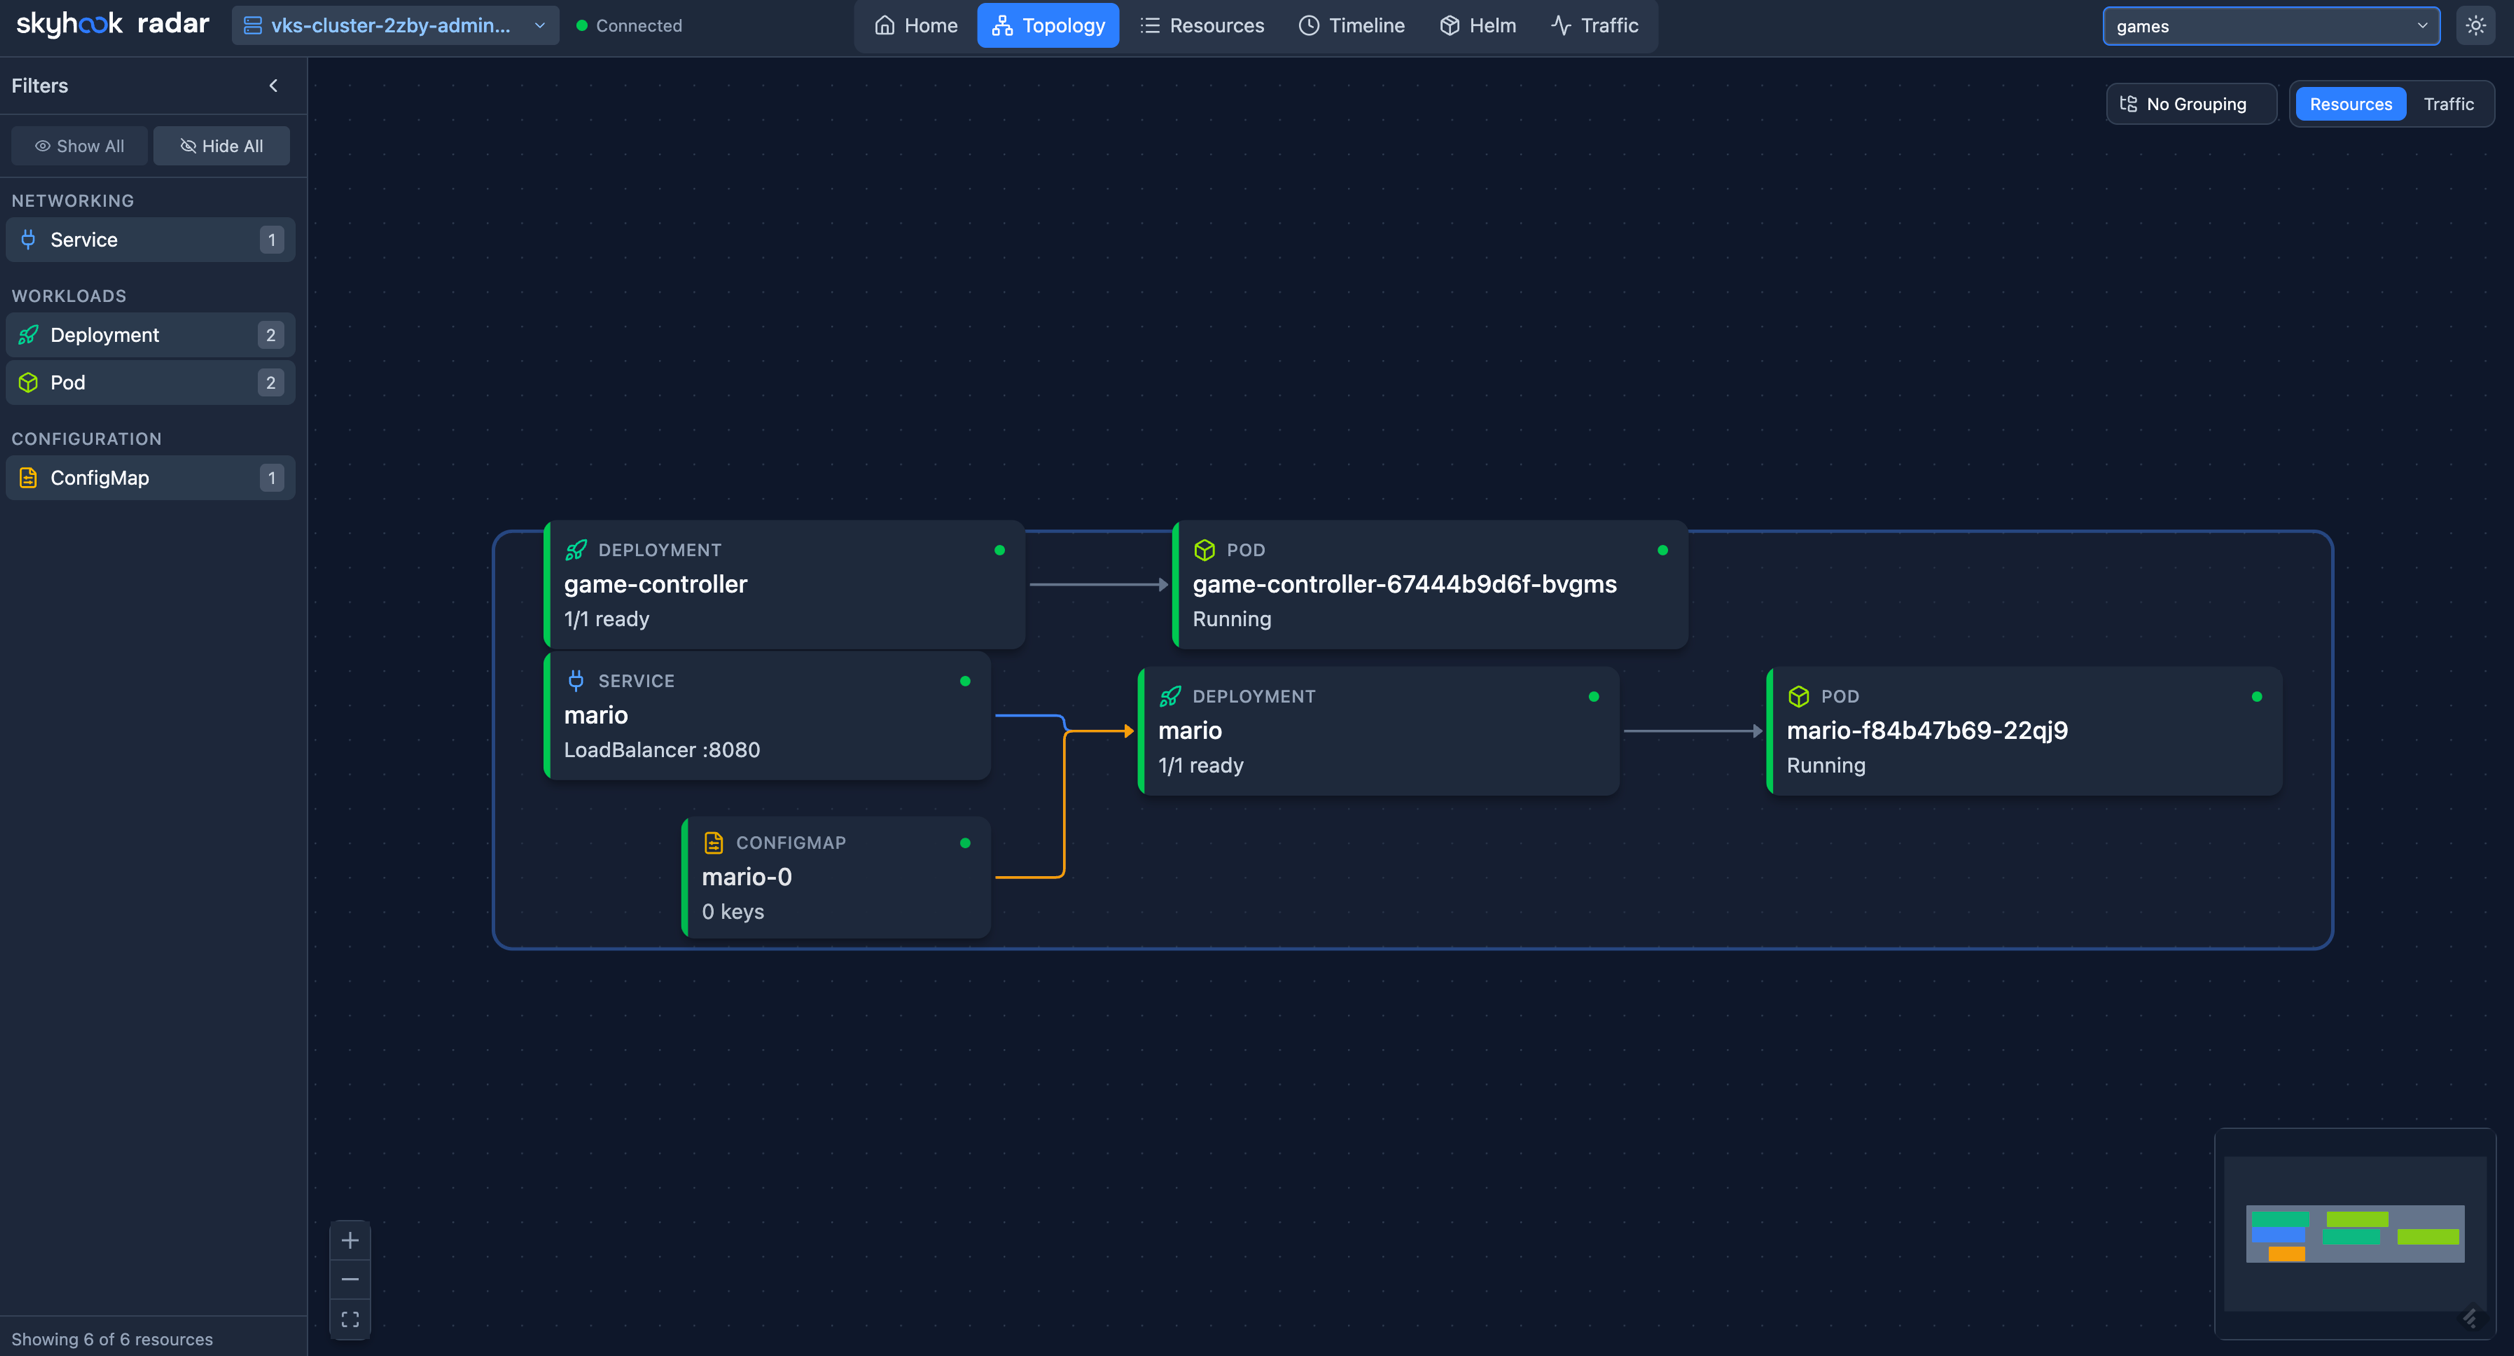Click '1/1 ready' on game-controller deployment
Viewport: 2514px width, 1356px height.
click(x=607, y=619)
